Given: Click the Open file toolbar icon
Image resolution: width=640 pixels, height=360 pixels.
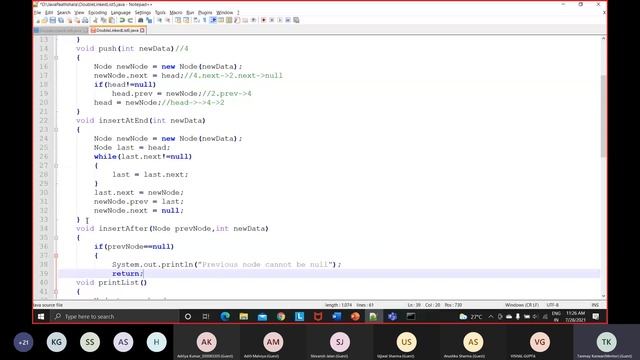Looking at the screenshot, I should click(44, 20).
